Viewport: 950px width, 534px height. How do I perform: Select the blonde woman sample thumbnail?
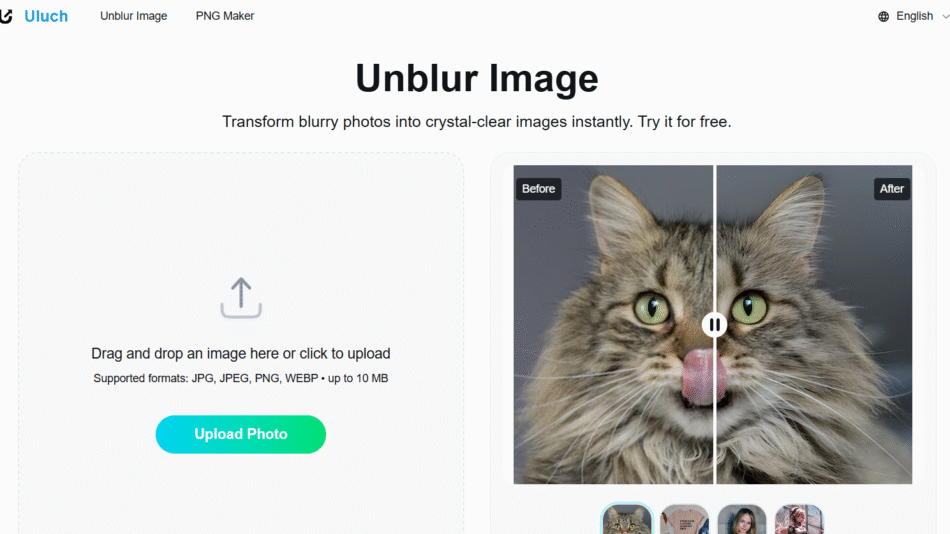pos(742,519)
